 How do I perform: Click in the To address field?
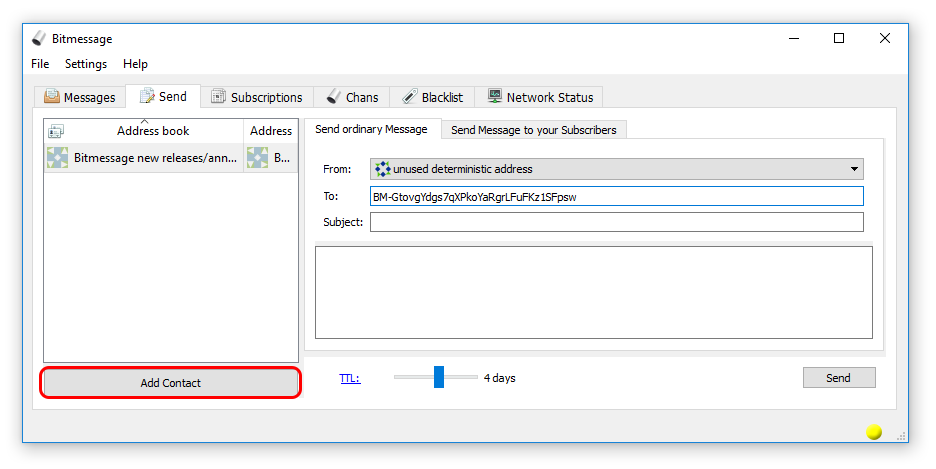[617, 196]
